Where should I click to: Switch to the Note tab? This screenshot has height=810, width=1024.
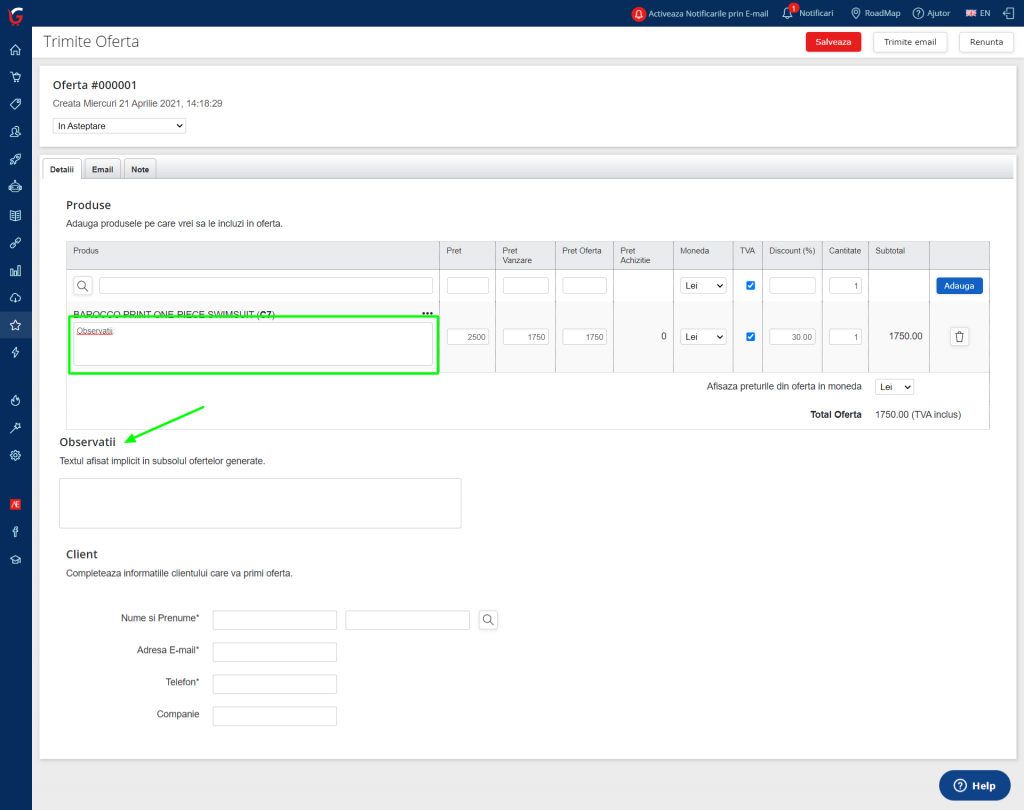pyautogui.click(x=140, y=169)
